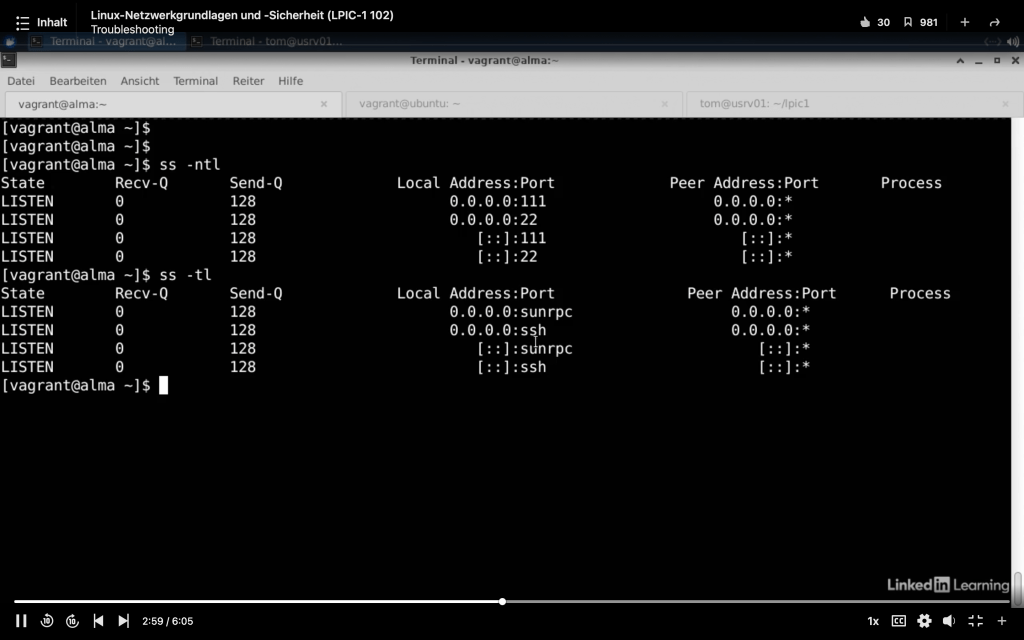Open the Reiter menu
Image resolution: width=1024 pixels, height=640 pixels.
(x=248, y=81)
